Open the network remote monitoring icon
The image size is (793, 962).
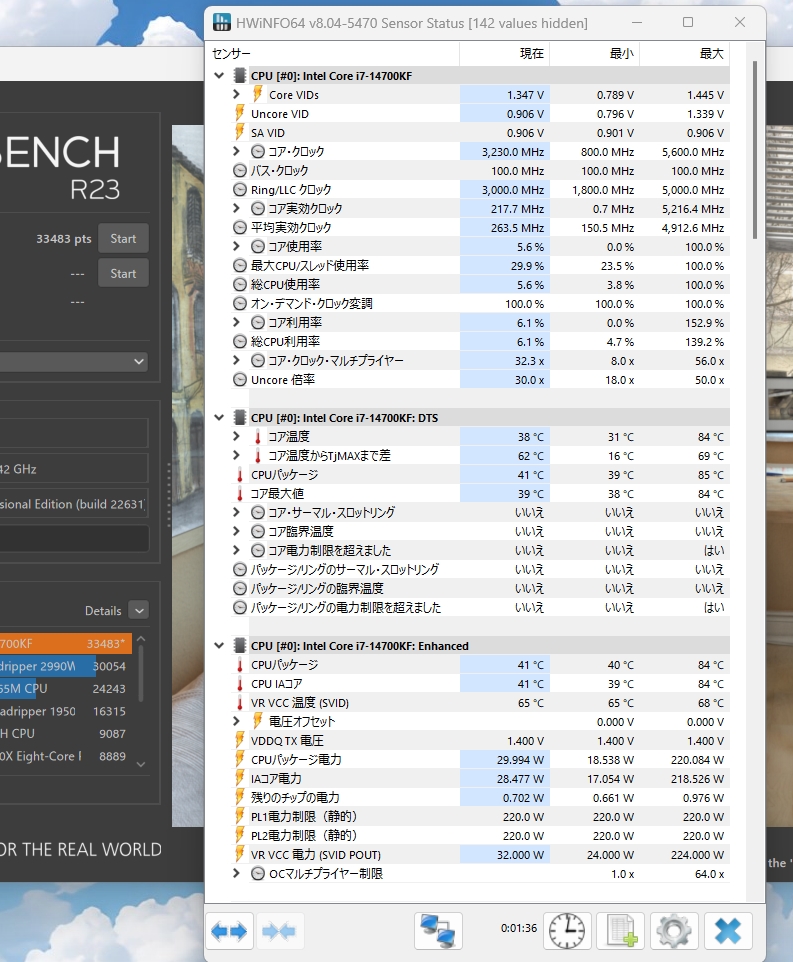437,931
